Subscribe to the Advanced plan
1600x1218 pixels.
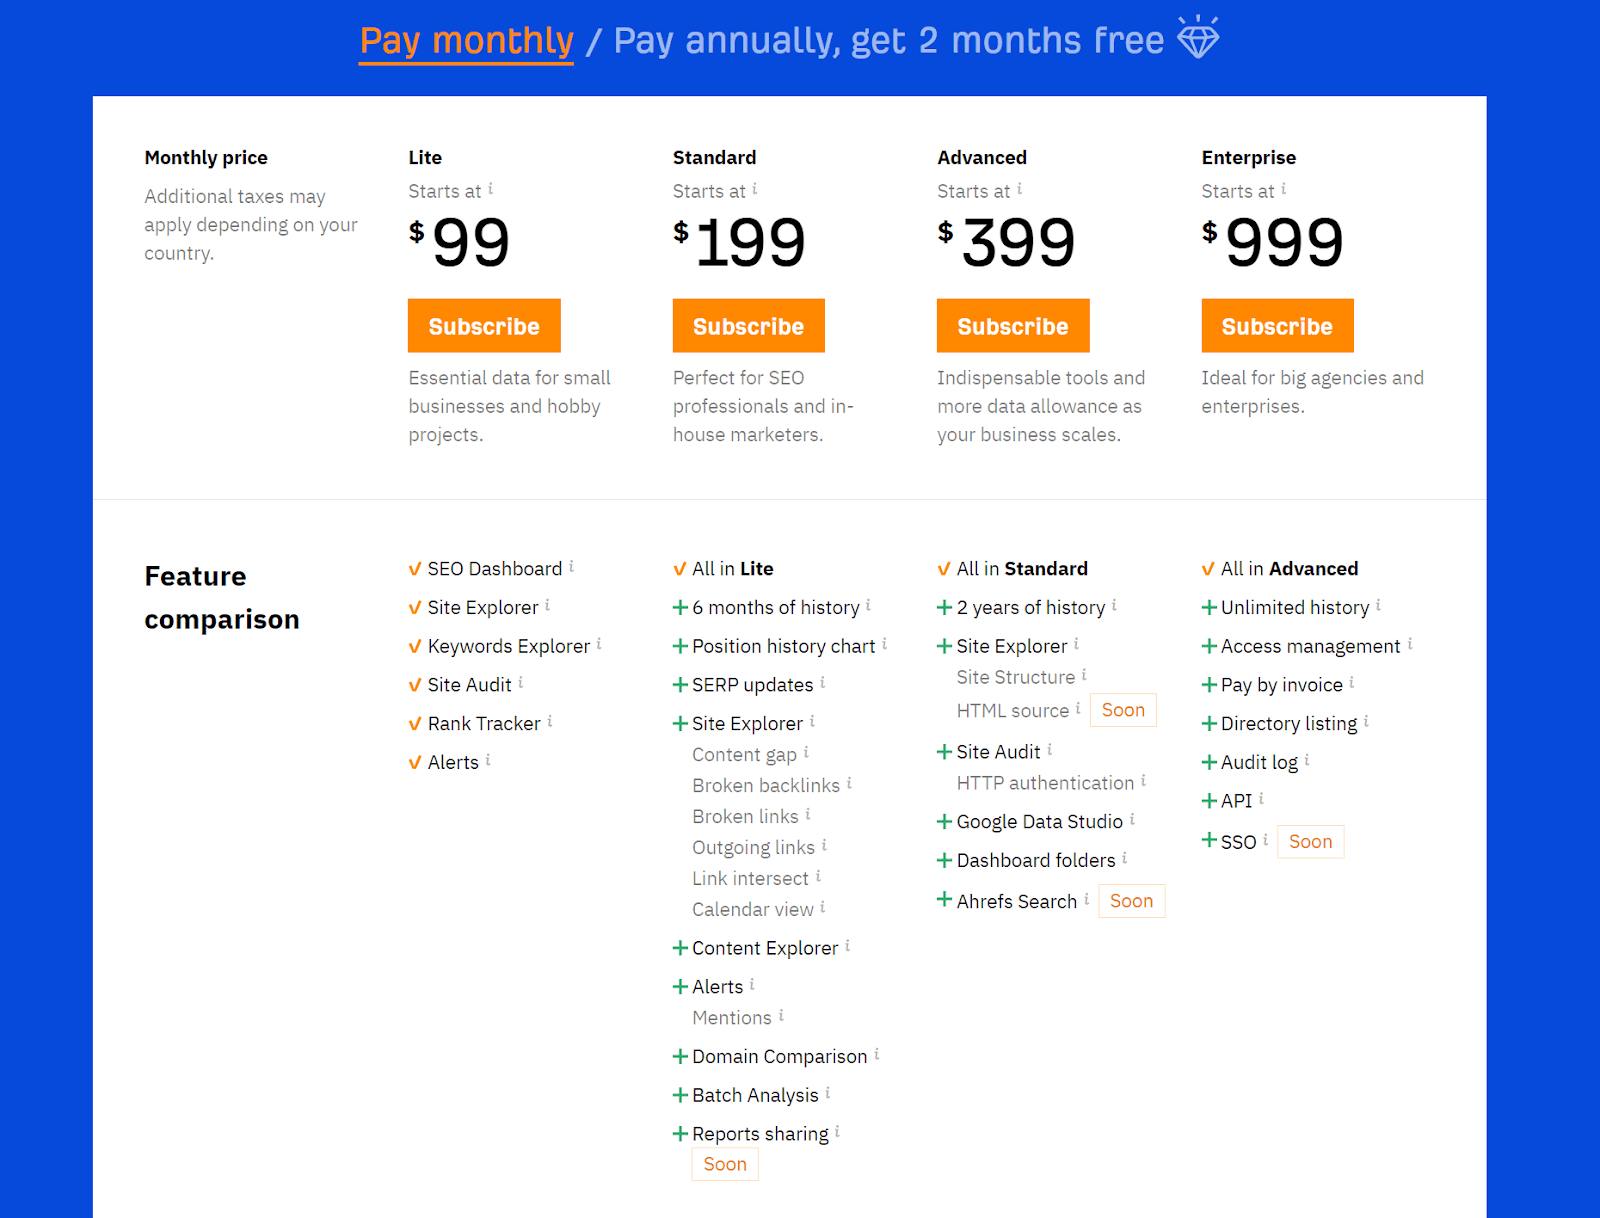(1013, 326)
